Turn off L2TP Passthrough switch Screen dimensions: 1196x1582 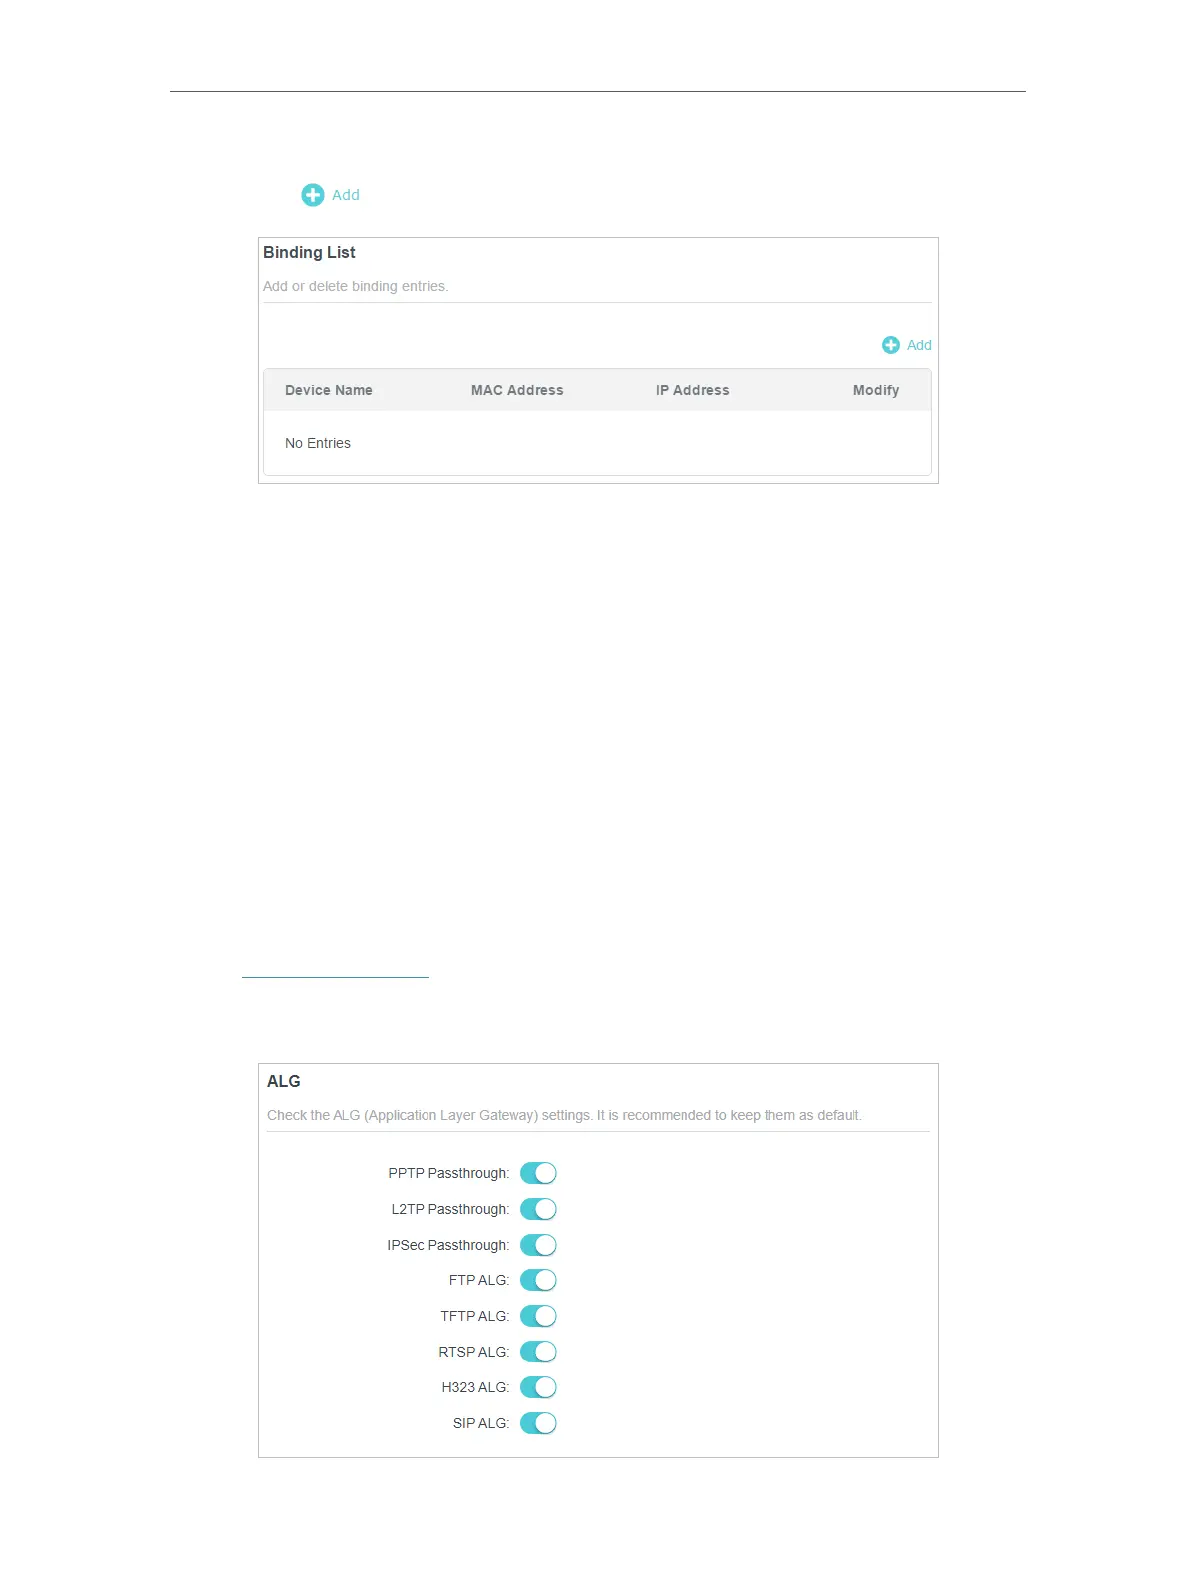click(x=538, y=1209)
